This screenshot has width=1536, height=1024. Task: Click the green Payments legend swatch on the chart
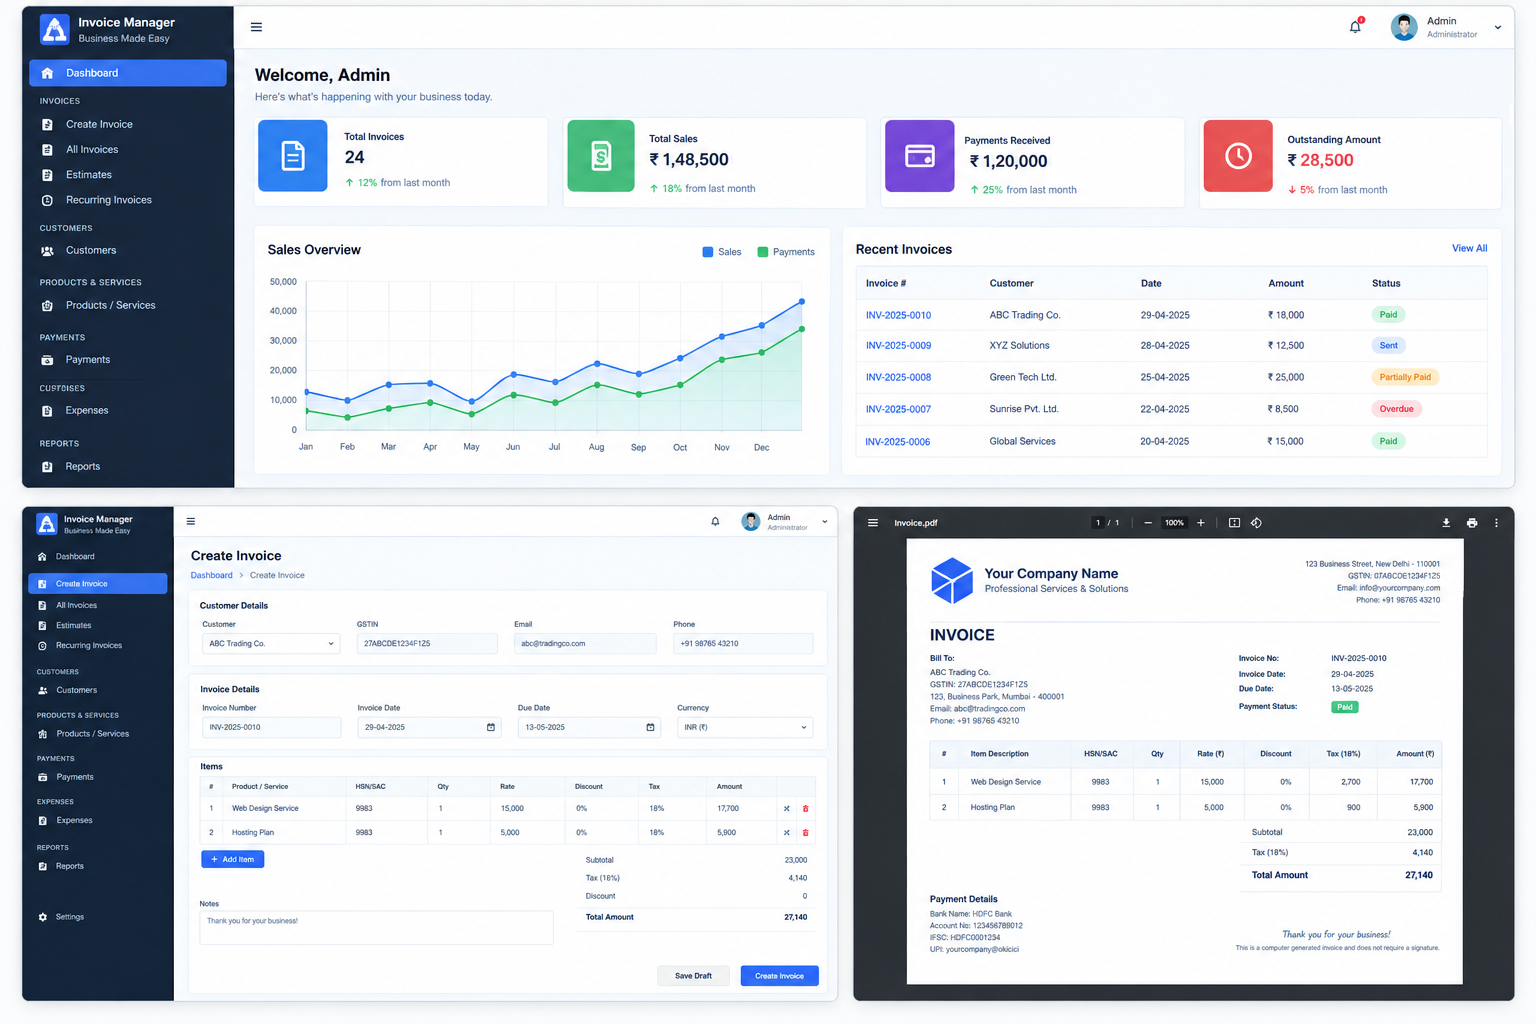[763, 252]
